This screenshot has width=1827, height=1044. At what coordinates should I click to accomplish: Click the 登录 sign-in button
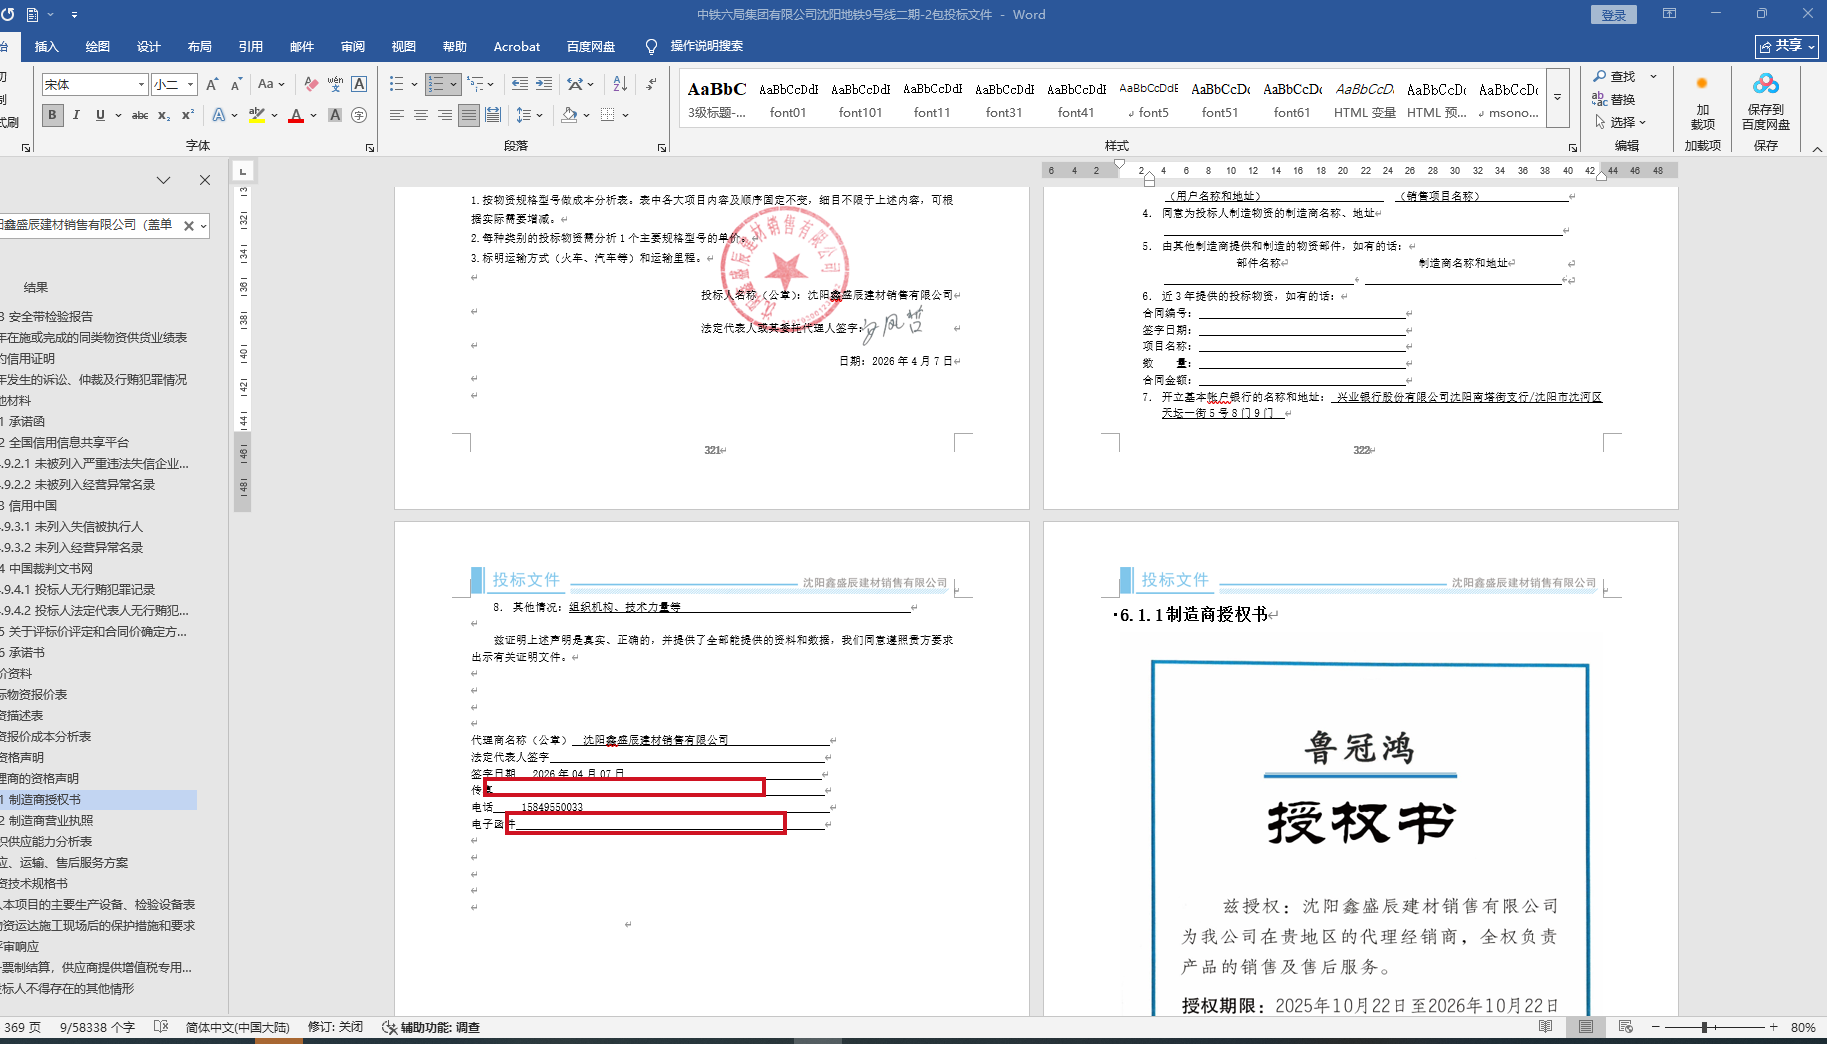[x=1614, y=15]
